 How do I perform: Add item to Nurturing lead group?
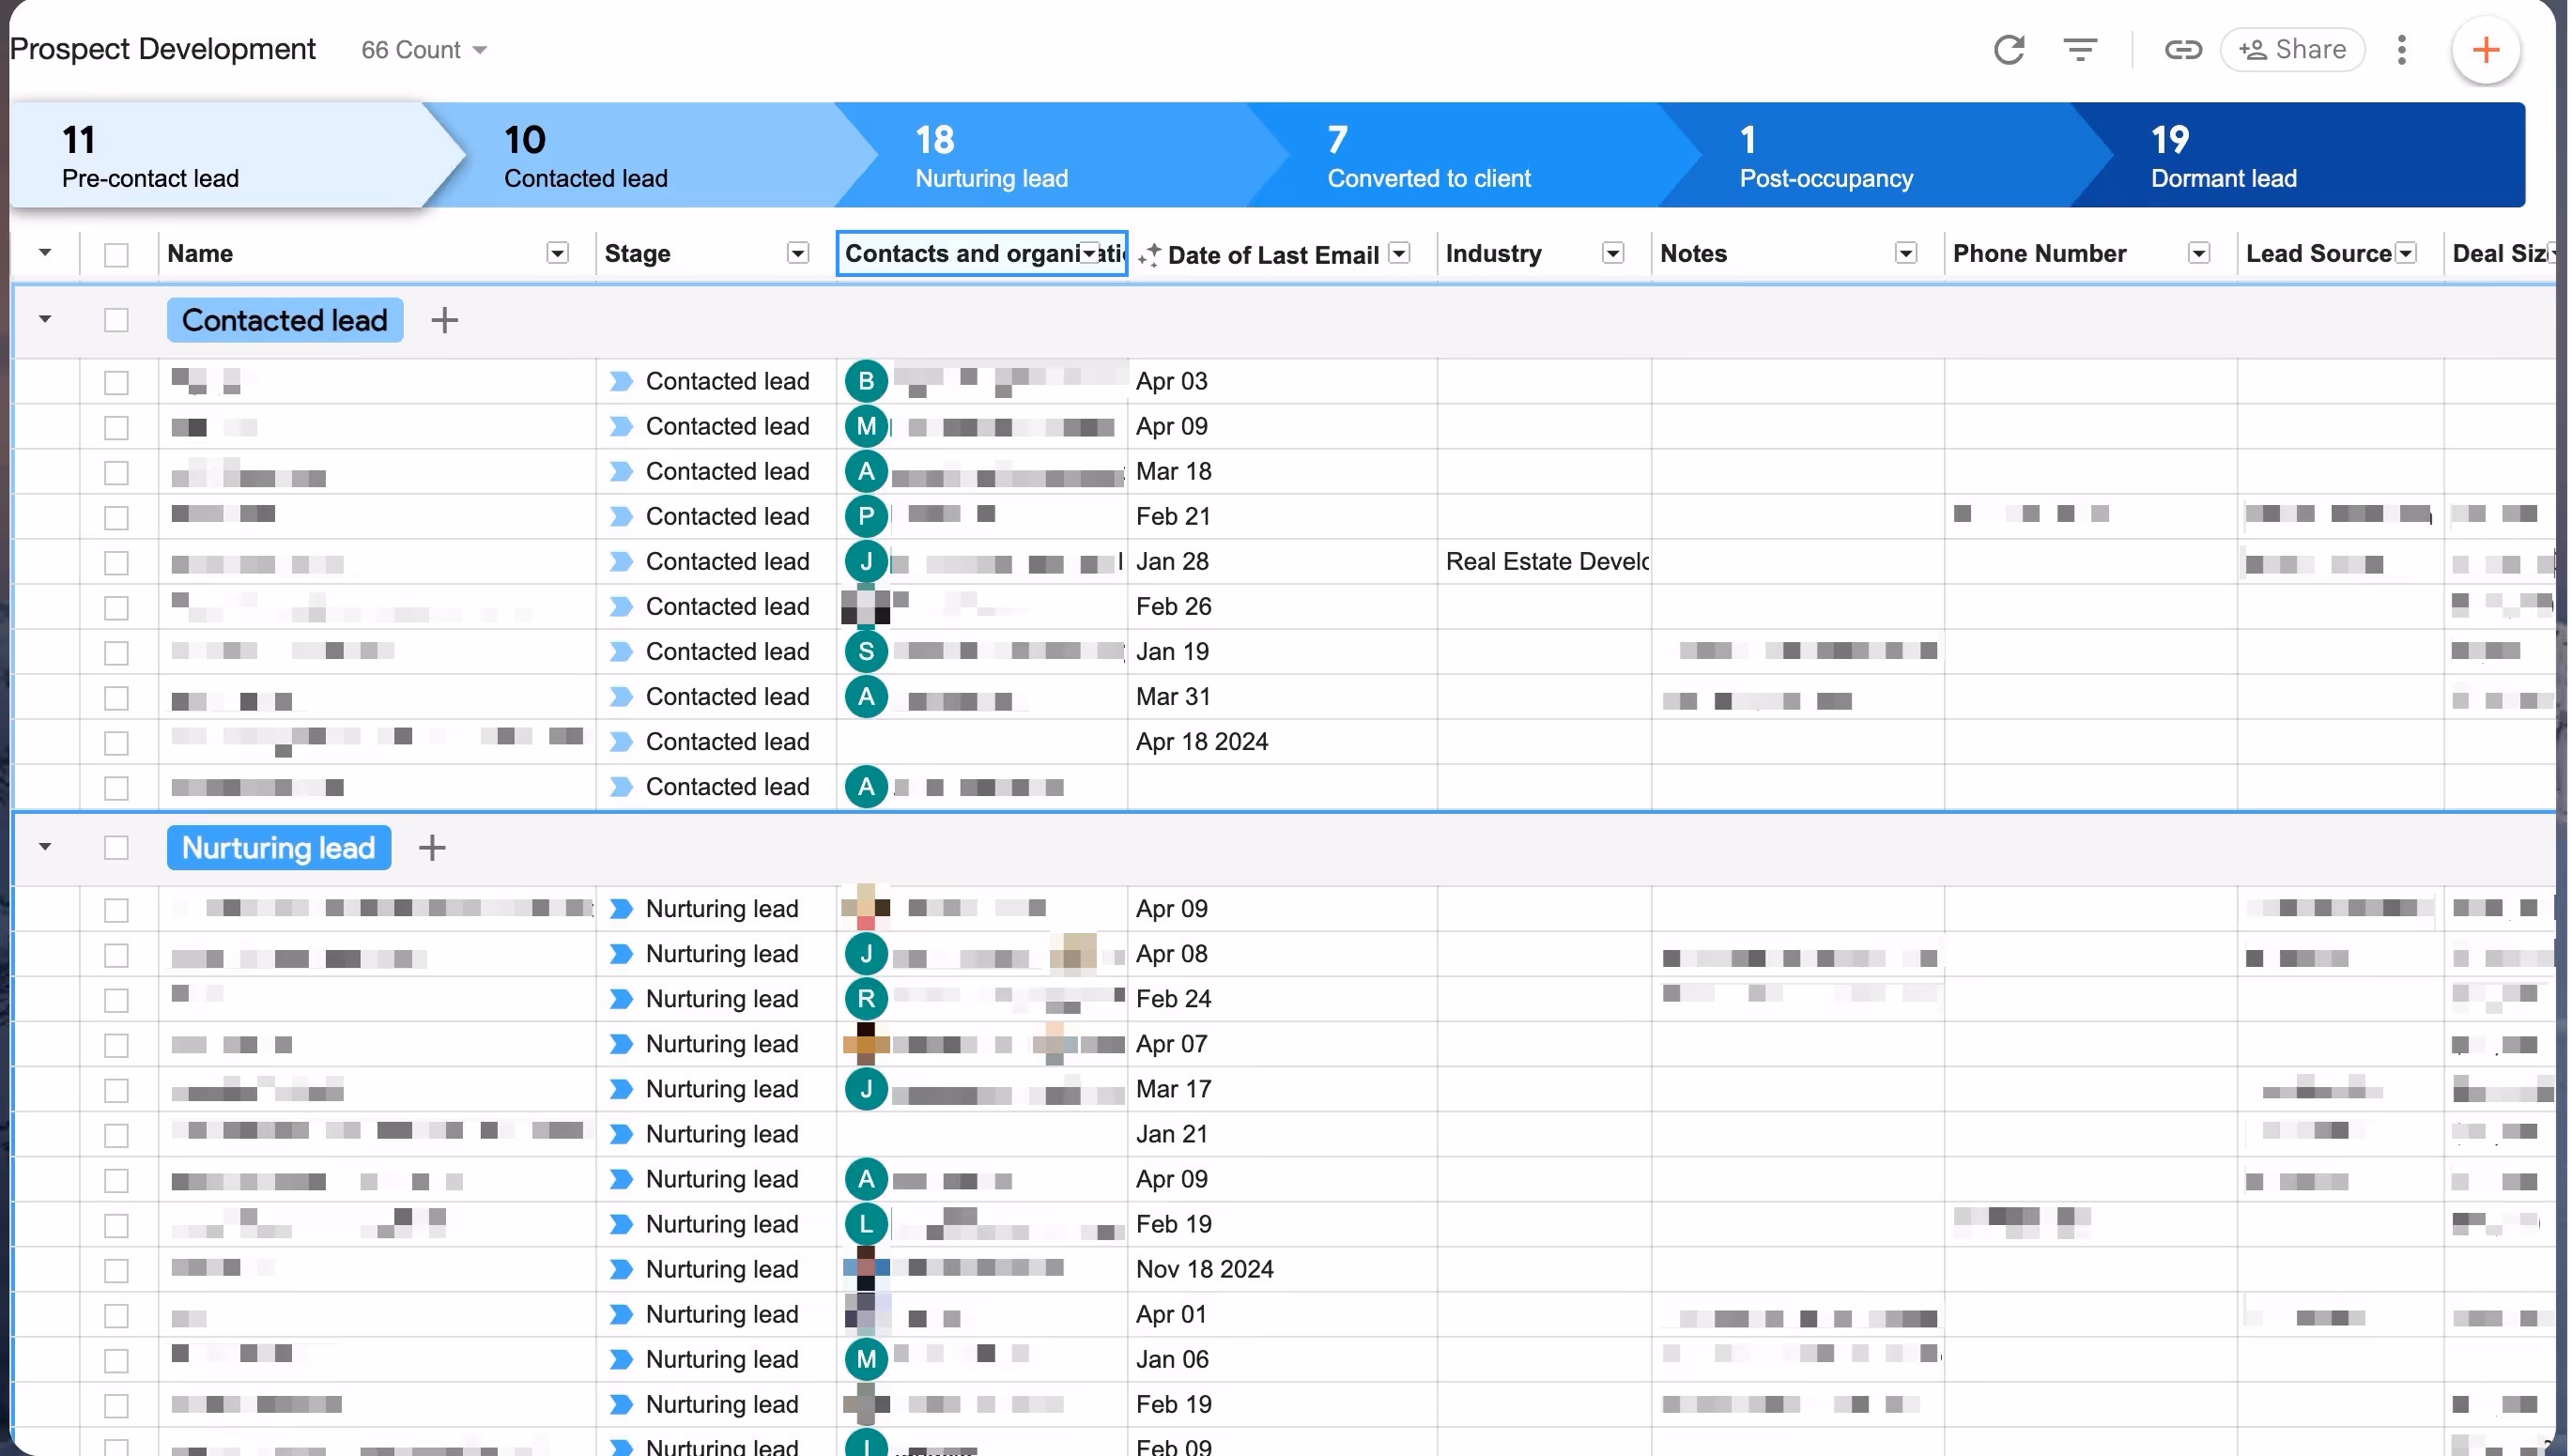click(x=431, y=848)
